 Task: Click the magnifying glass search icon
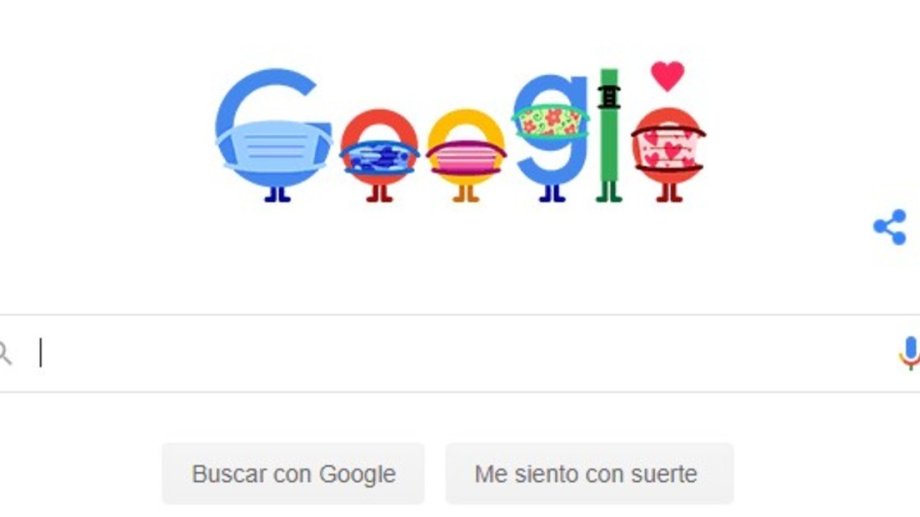5,353
